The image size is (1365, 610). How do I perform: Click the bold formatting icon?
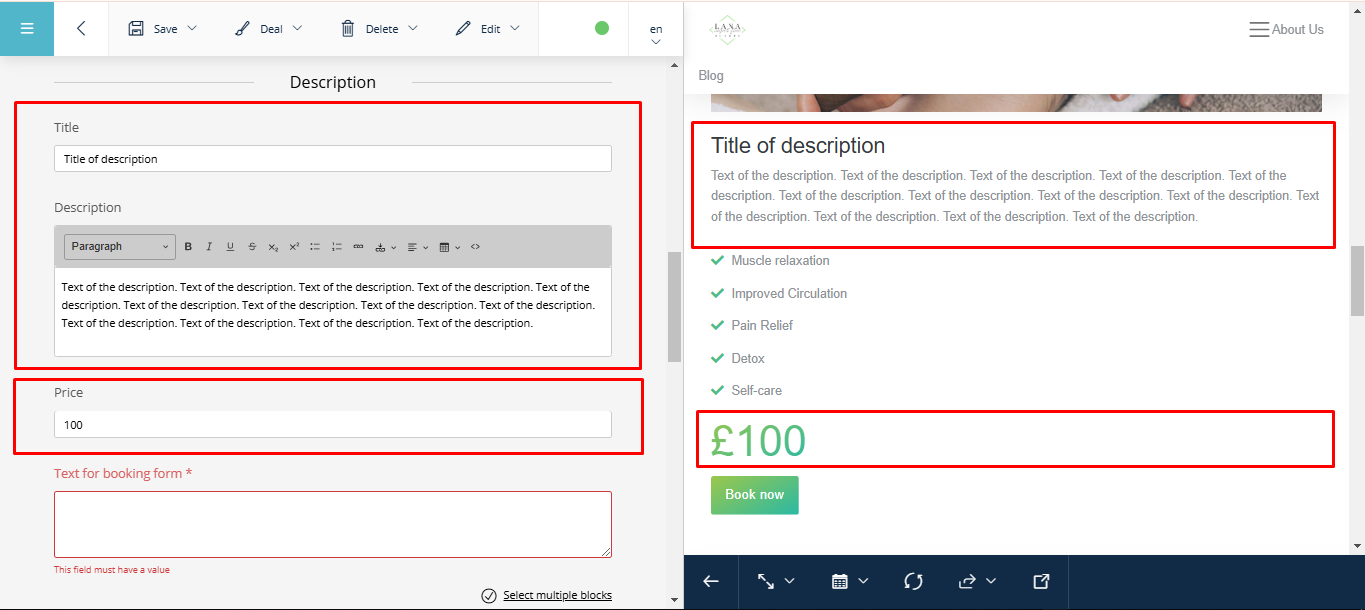point(188,247)
